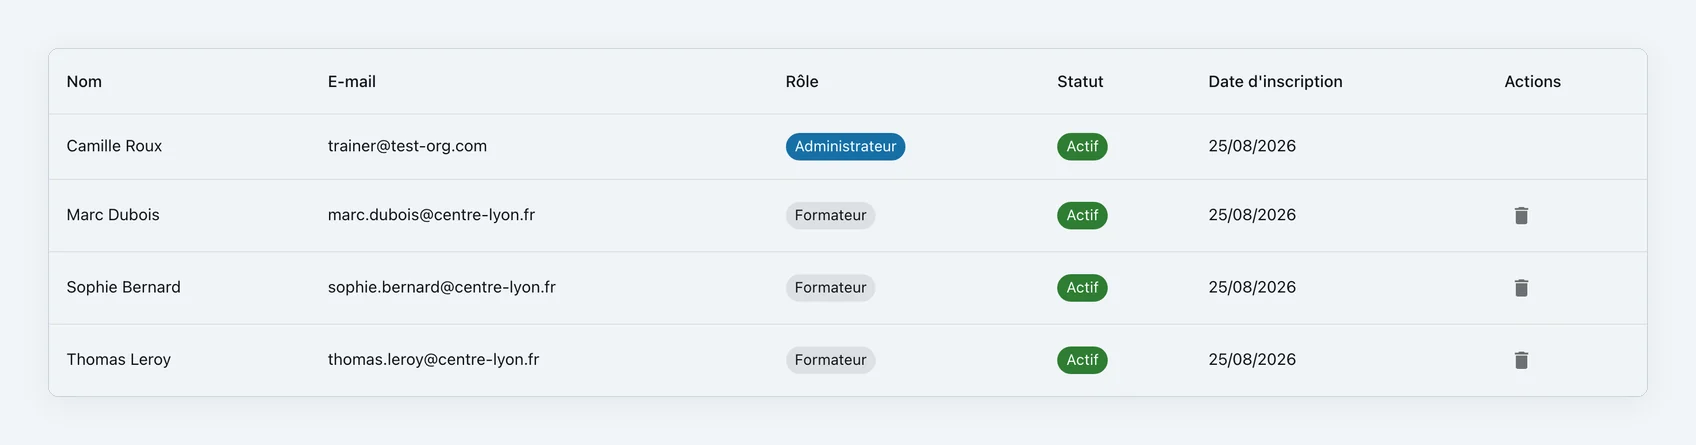Click Camille Roux's registration date 25/08/2026
1696x445 pixels.
[1252, 146]
